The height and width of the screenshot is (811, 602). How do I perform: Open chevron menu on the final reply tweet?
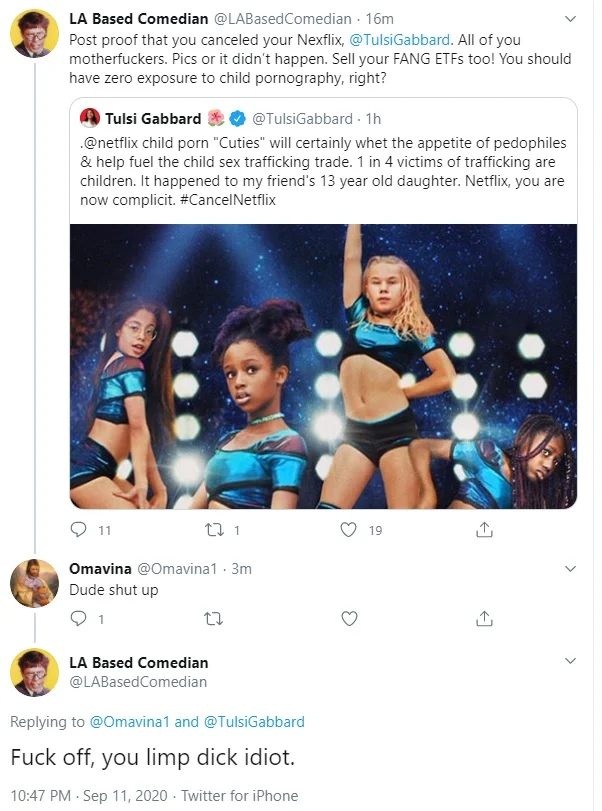(x=570, y=661)
